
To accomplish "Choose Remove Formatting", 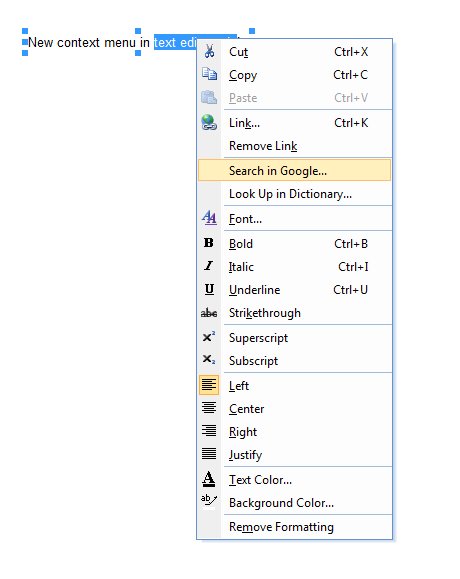I will click(x=295, y=526).
